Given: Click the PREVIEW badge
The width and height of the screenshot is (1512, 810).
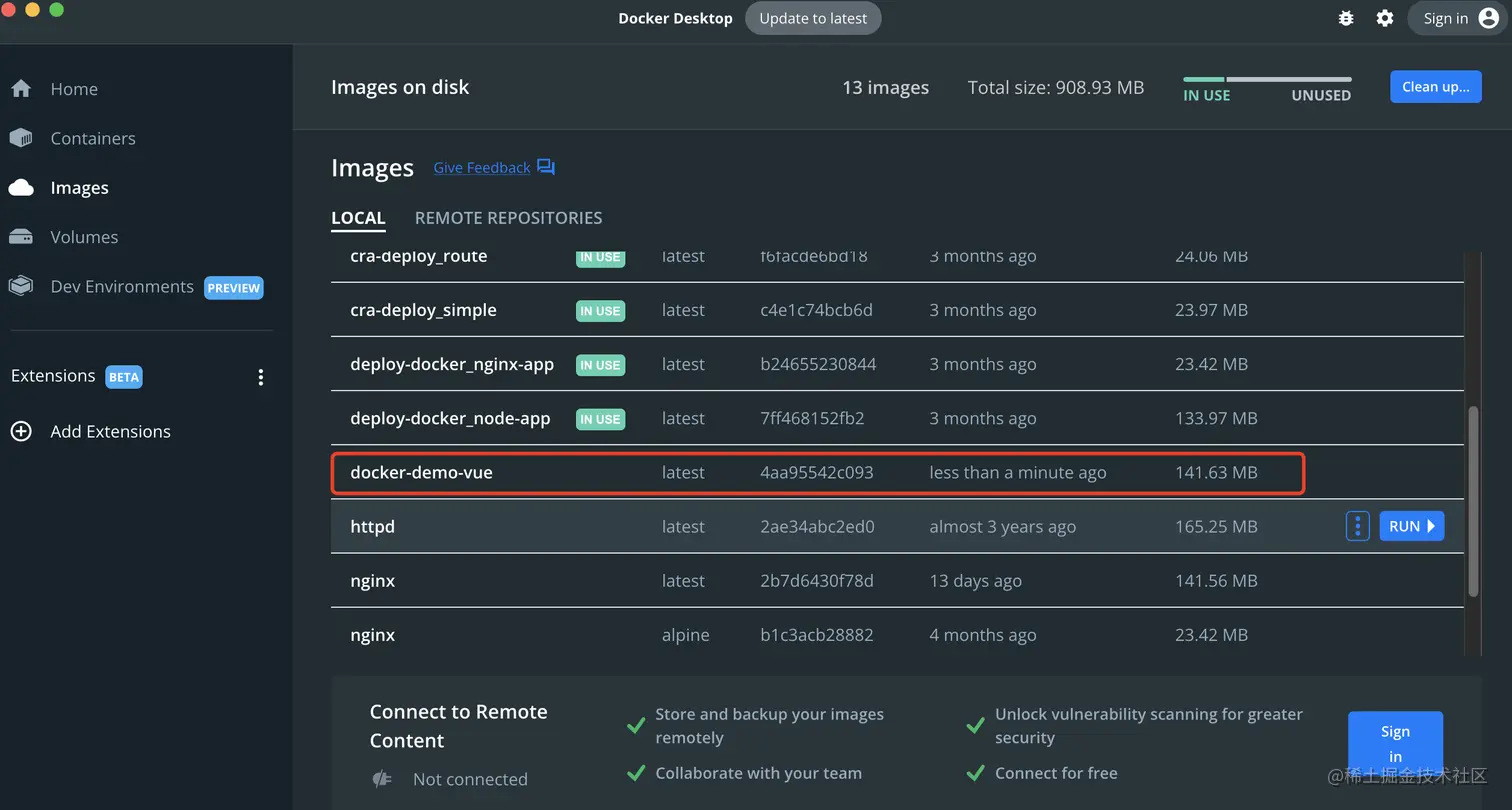Looking at the screenshot, I should coord(234,287).
